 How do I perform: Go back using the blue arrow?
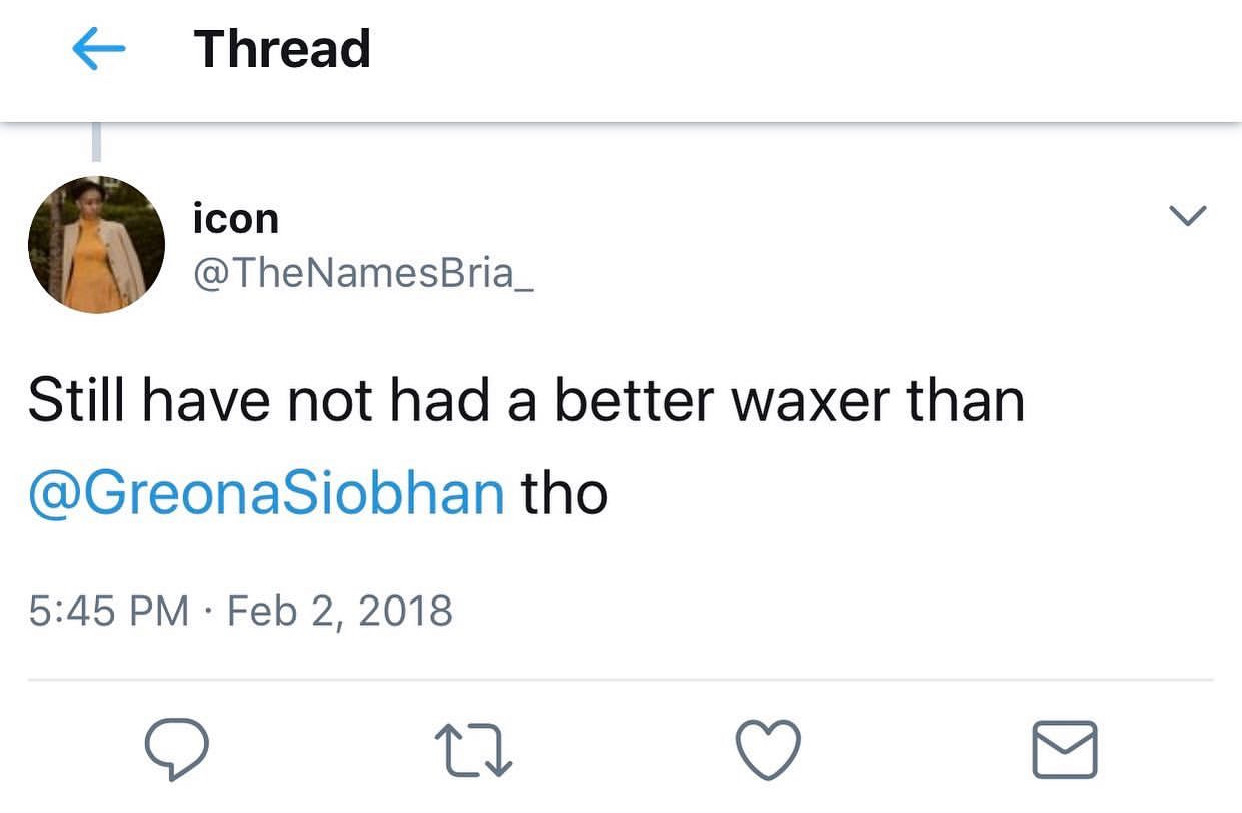point(99,50)
